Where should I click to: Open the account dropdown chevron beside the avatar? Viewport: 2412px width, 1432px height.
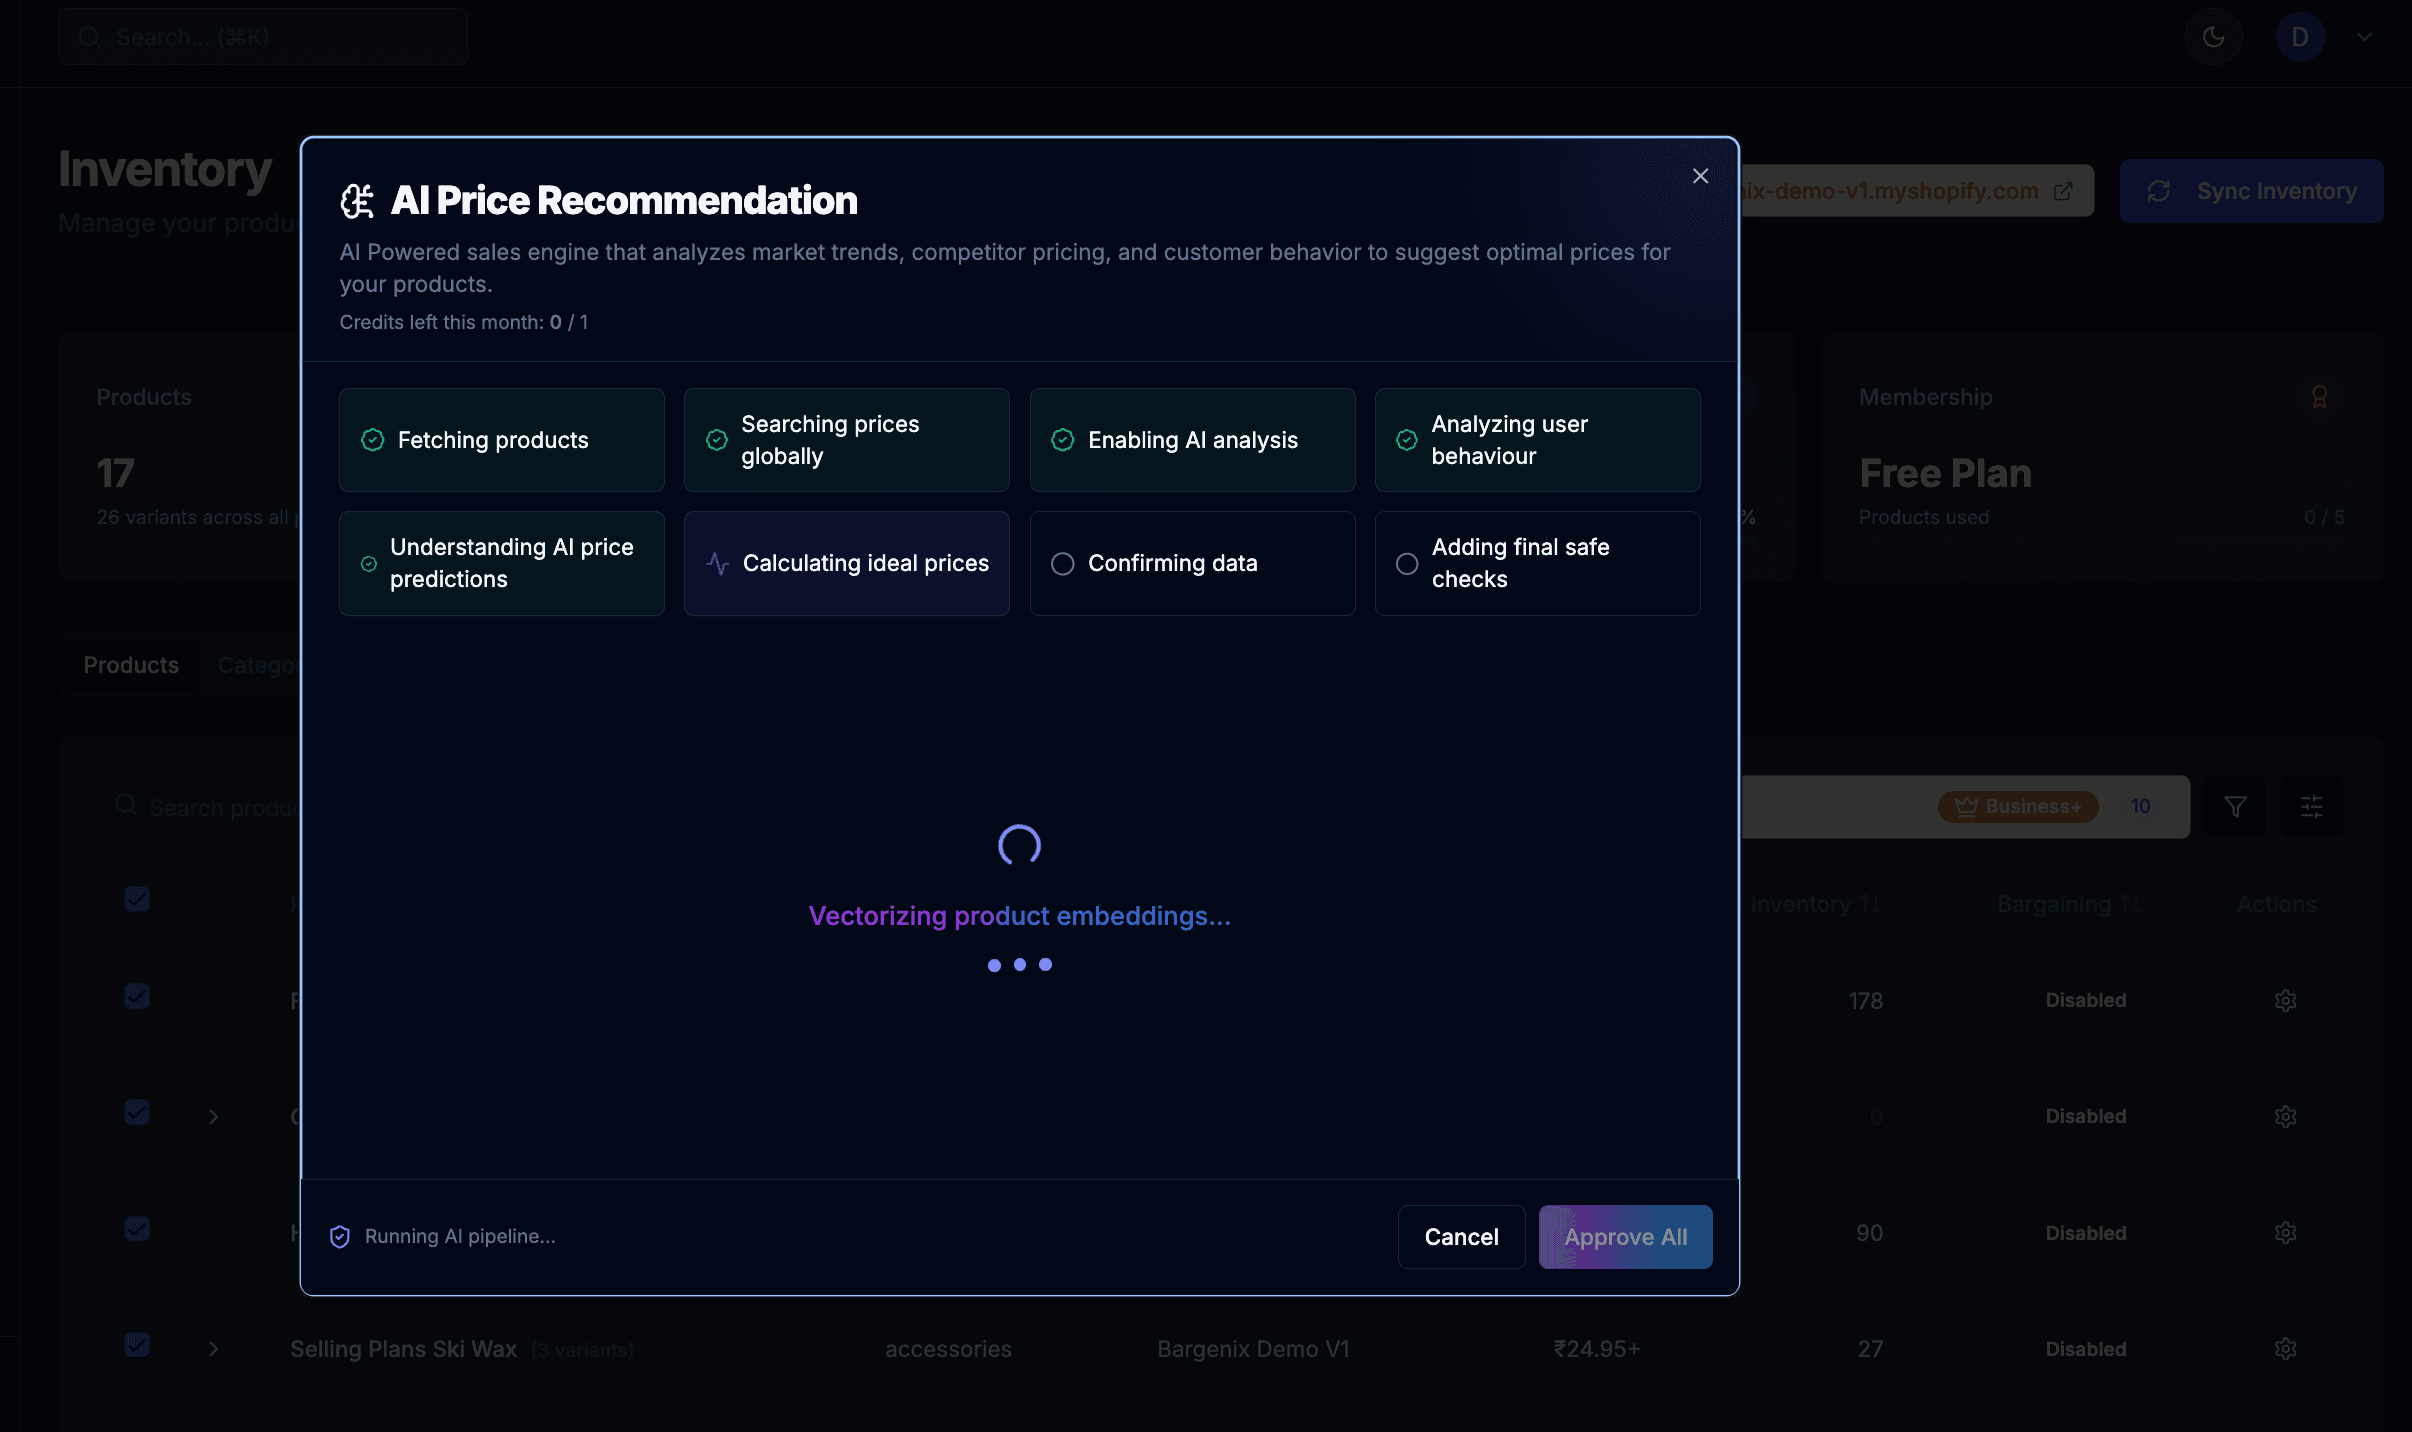pos(2364,36)
